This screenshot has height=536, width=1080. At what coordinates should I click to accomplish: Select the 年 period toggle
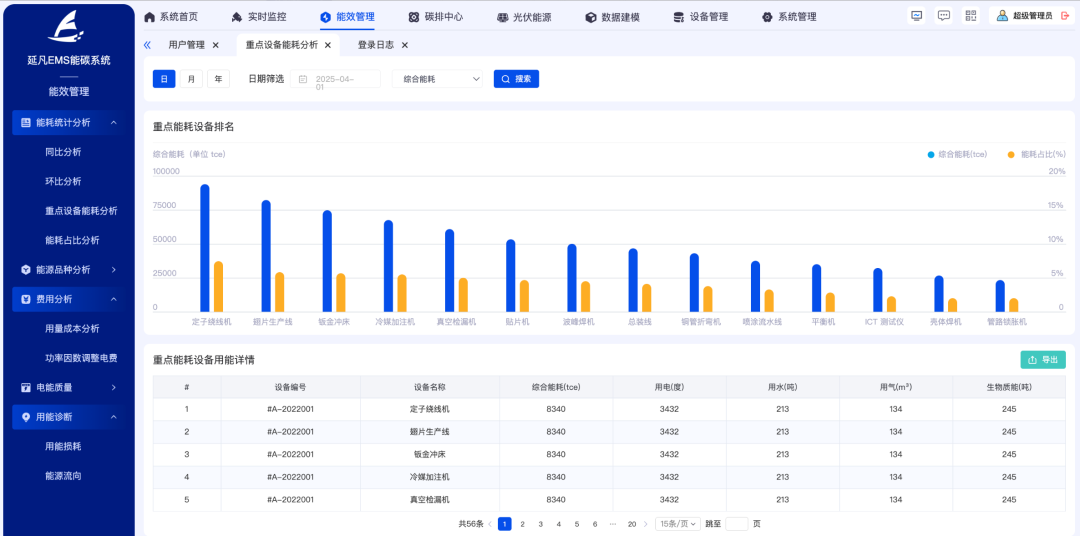pos(218,79)
